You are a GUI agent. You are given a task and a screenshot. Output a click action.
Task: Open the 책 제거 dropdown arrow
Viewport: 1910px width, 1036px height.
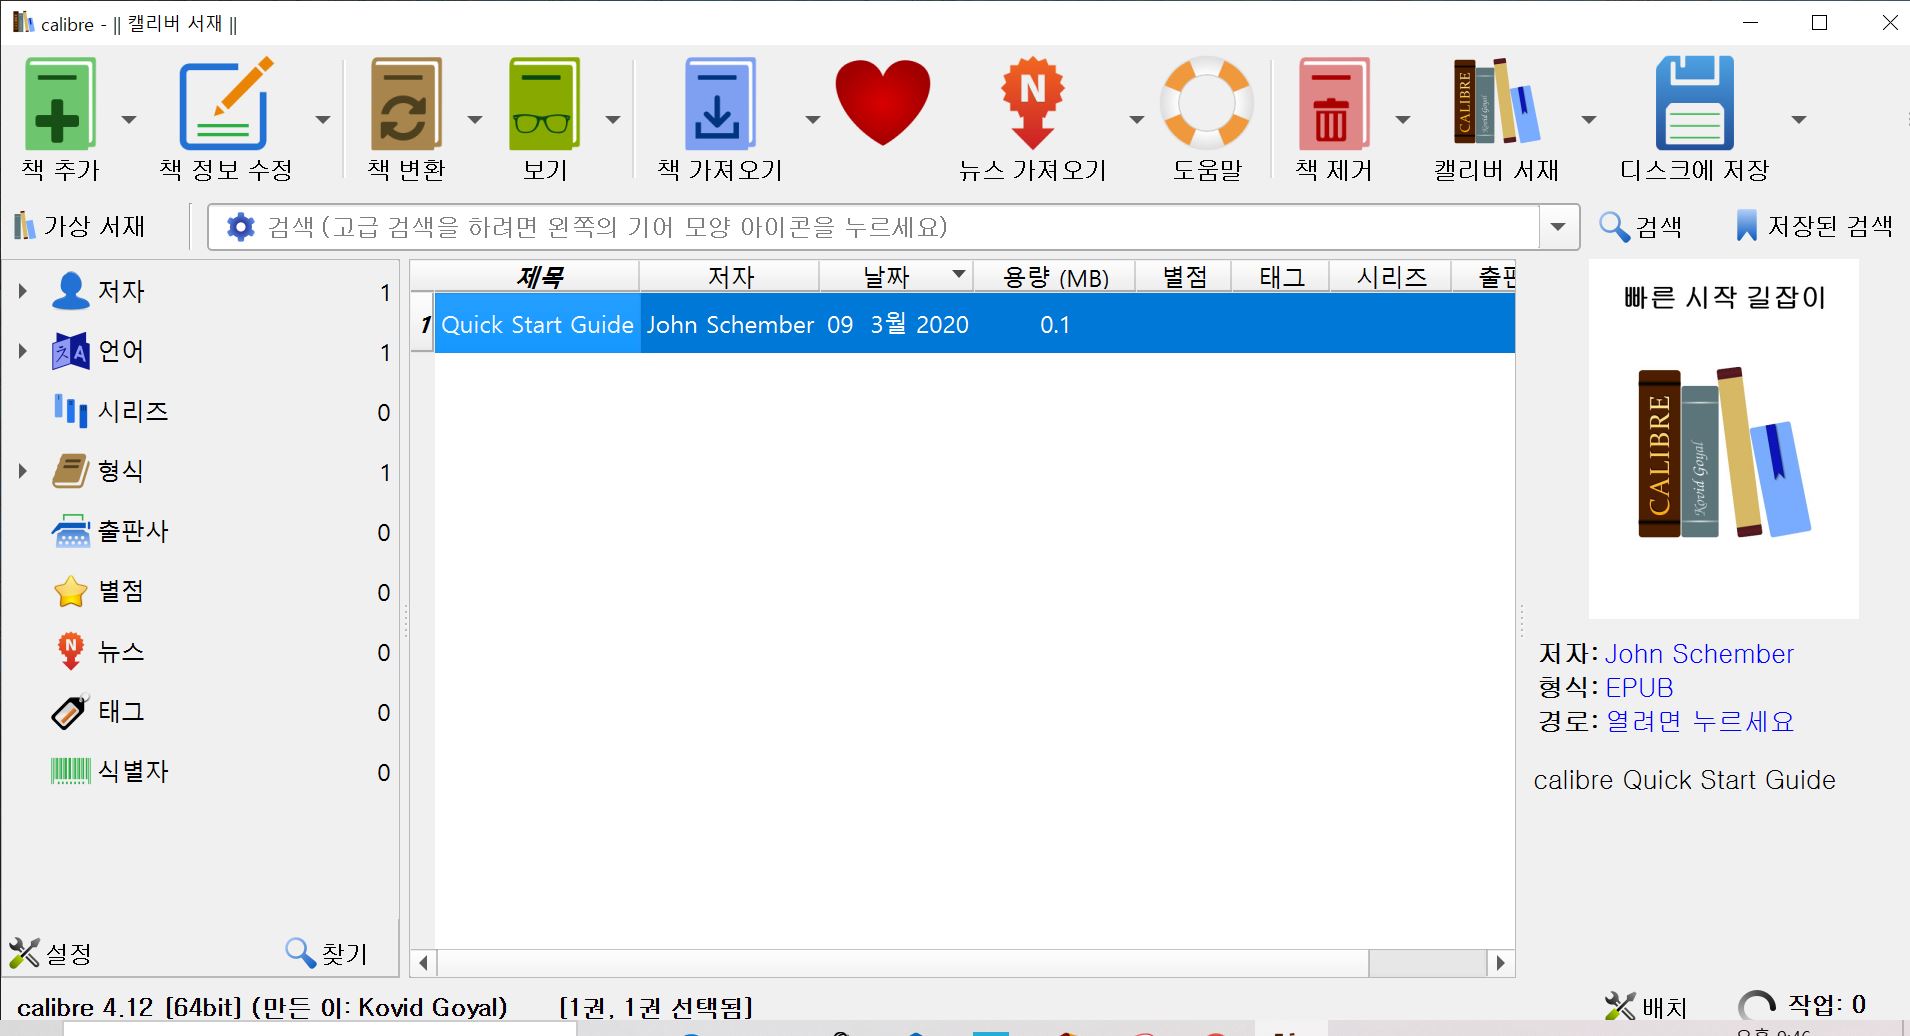1403,119
